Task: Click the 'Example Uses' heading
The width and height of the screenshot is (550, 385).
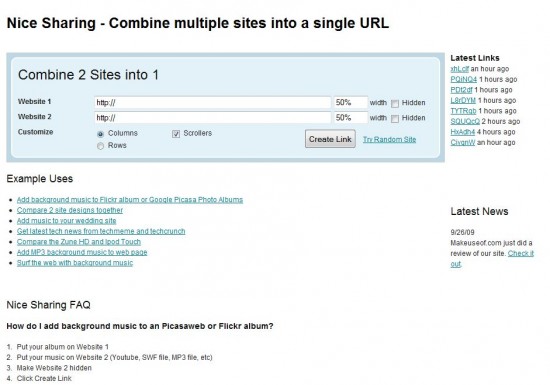Action: [x=40, y=178]
